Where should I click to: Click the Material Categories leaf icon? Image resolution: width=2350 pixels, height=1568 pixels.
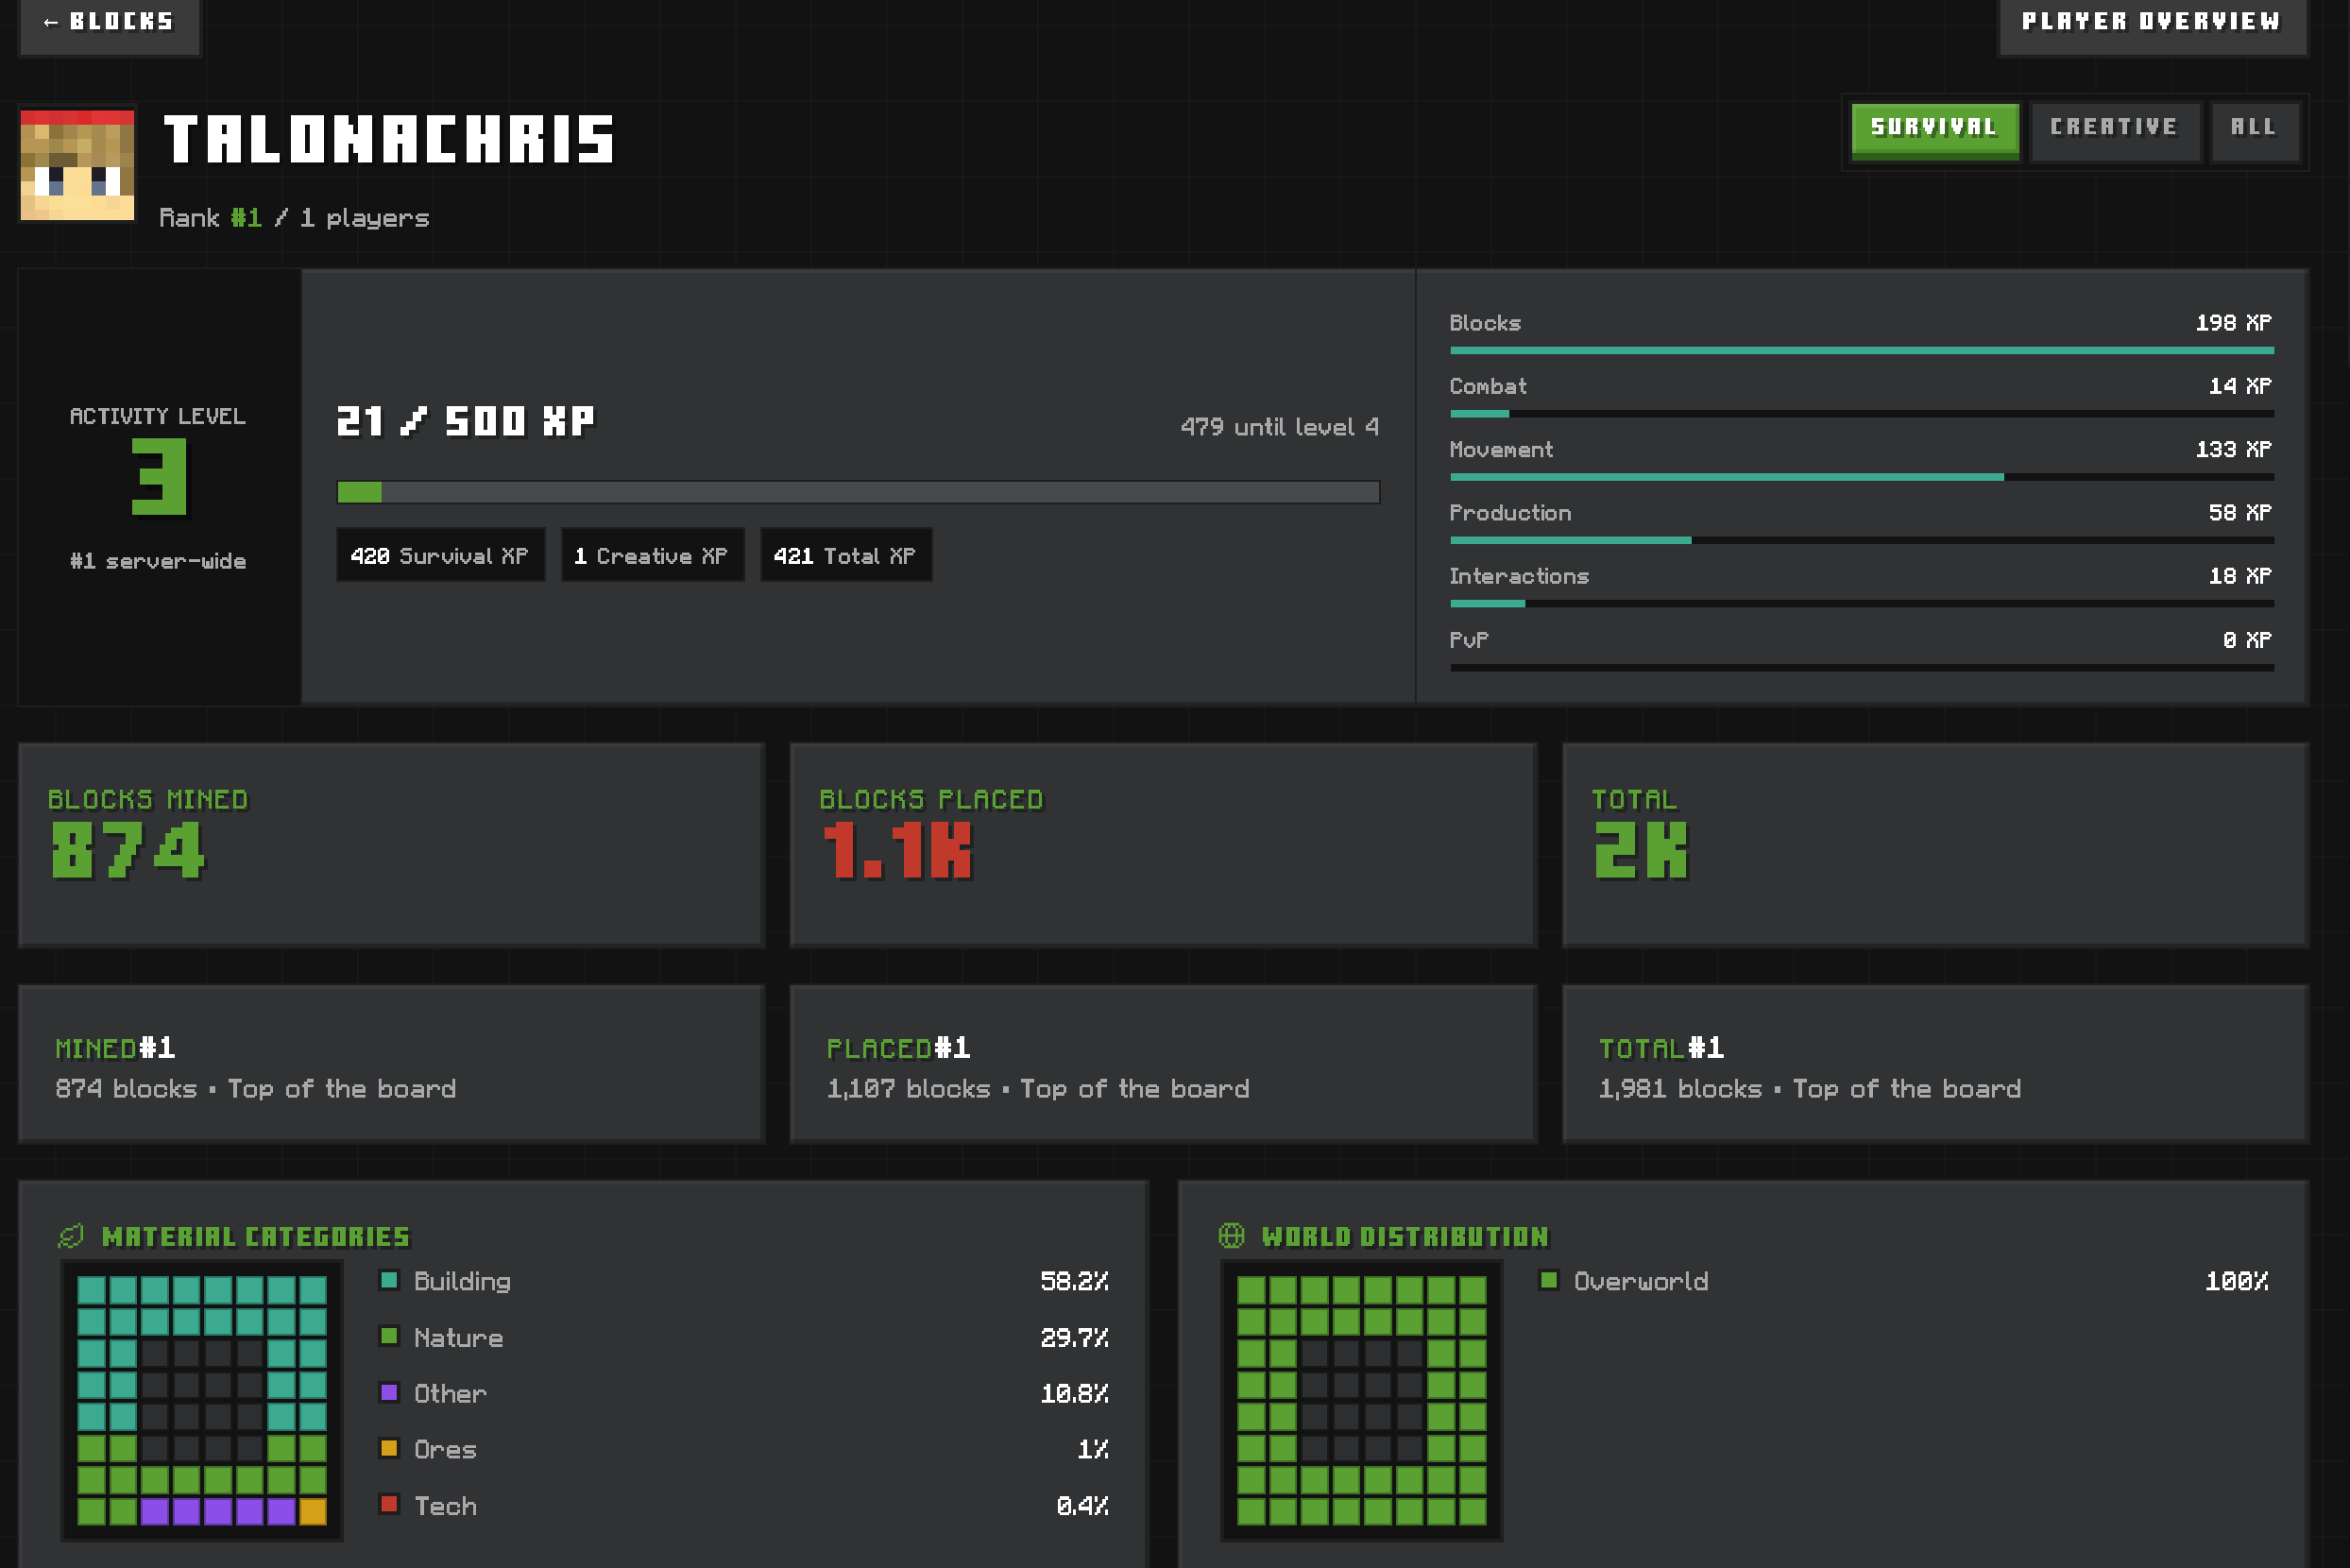71,1237
